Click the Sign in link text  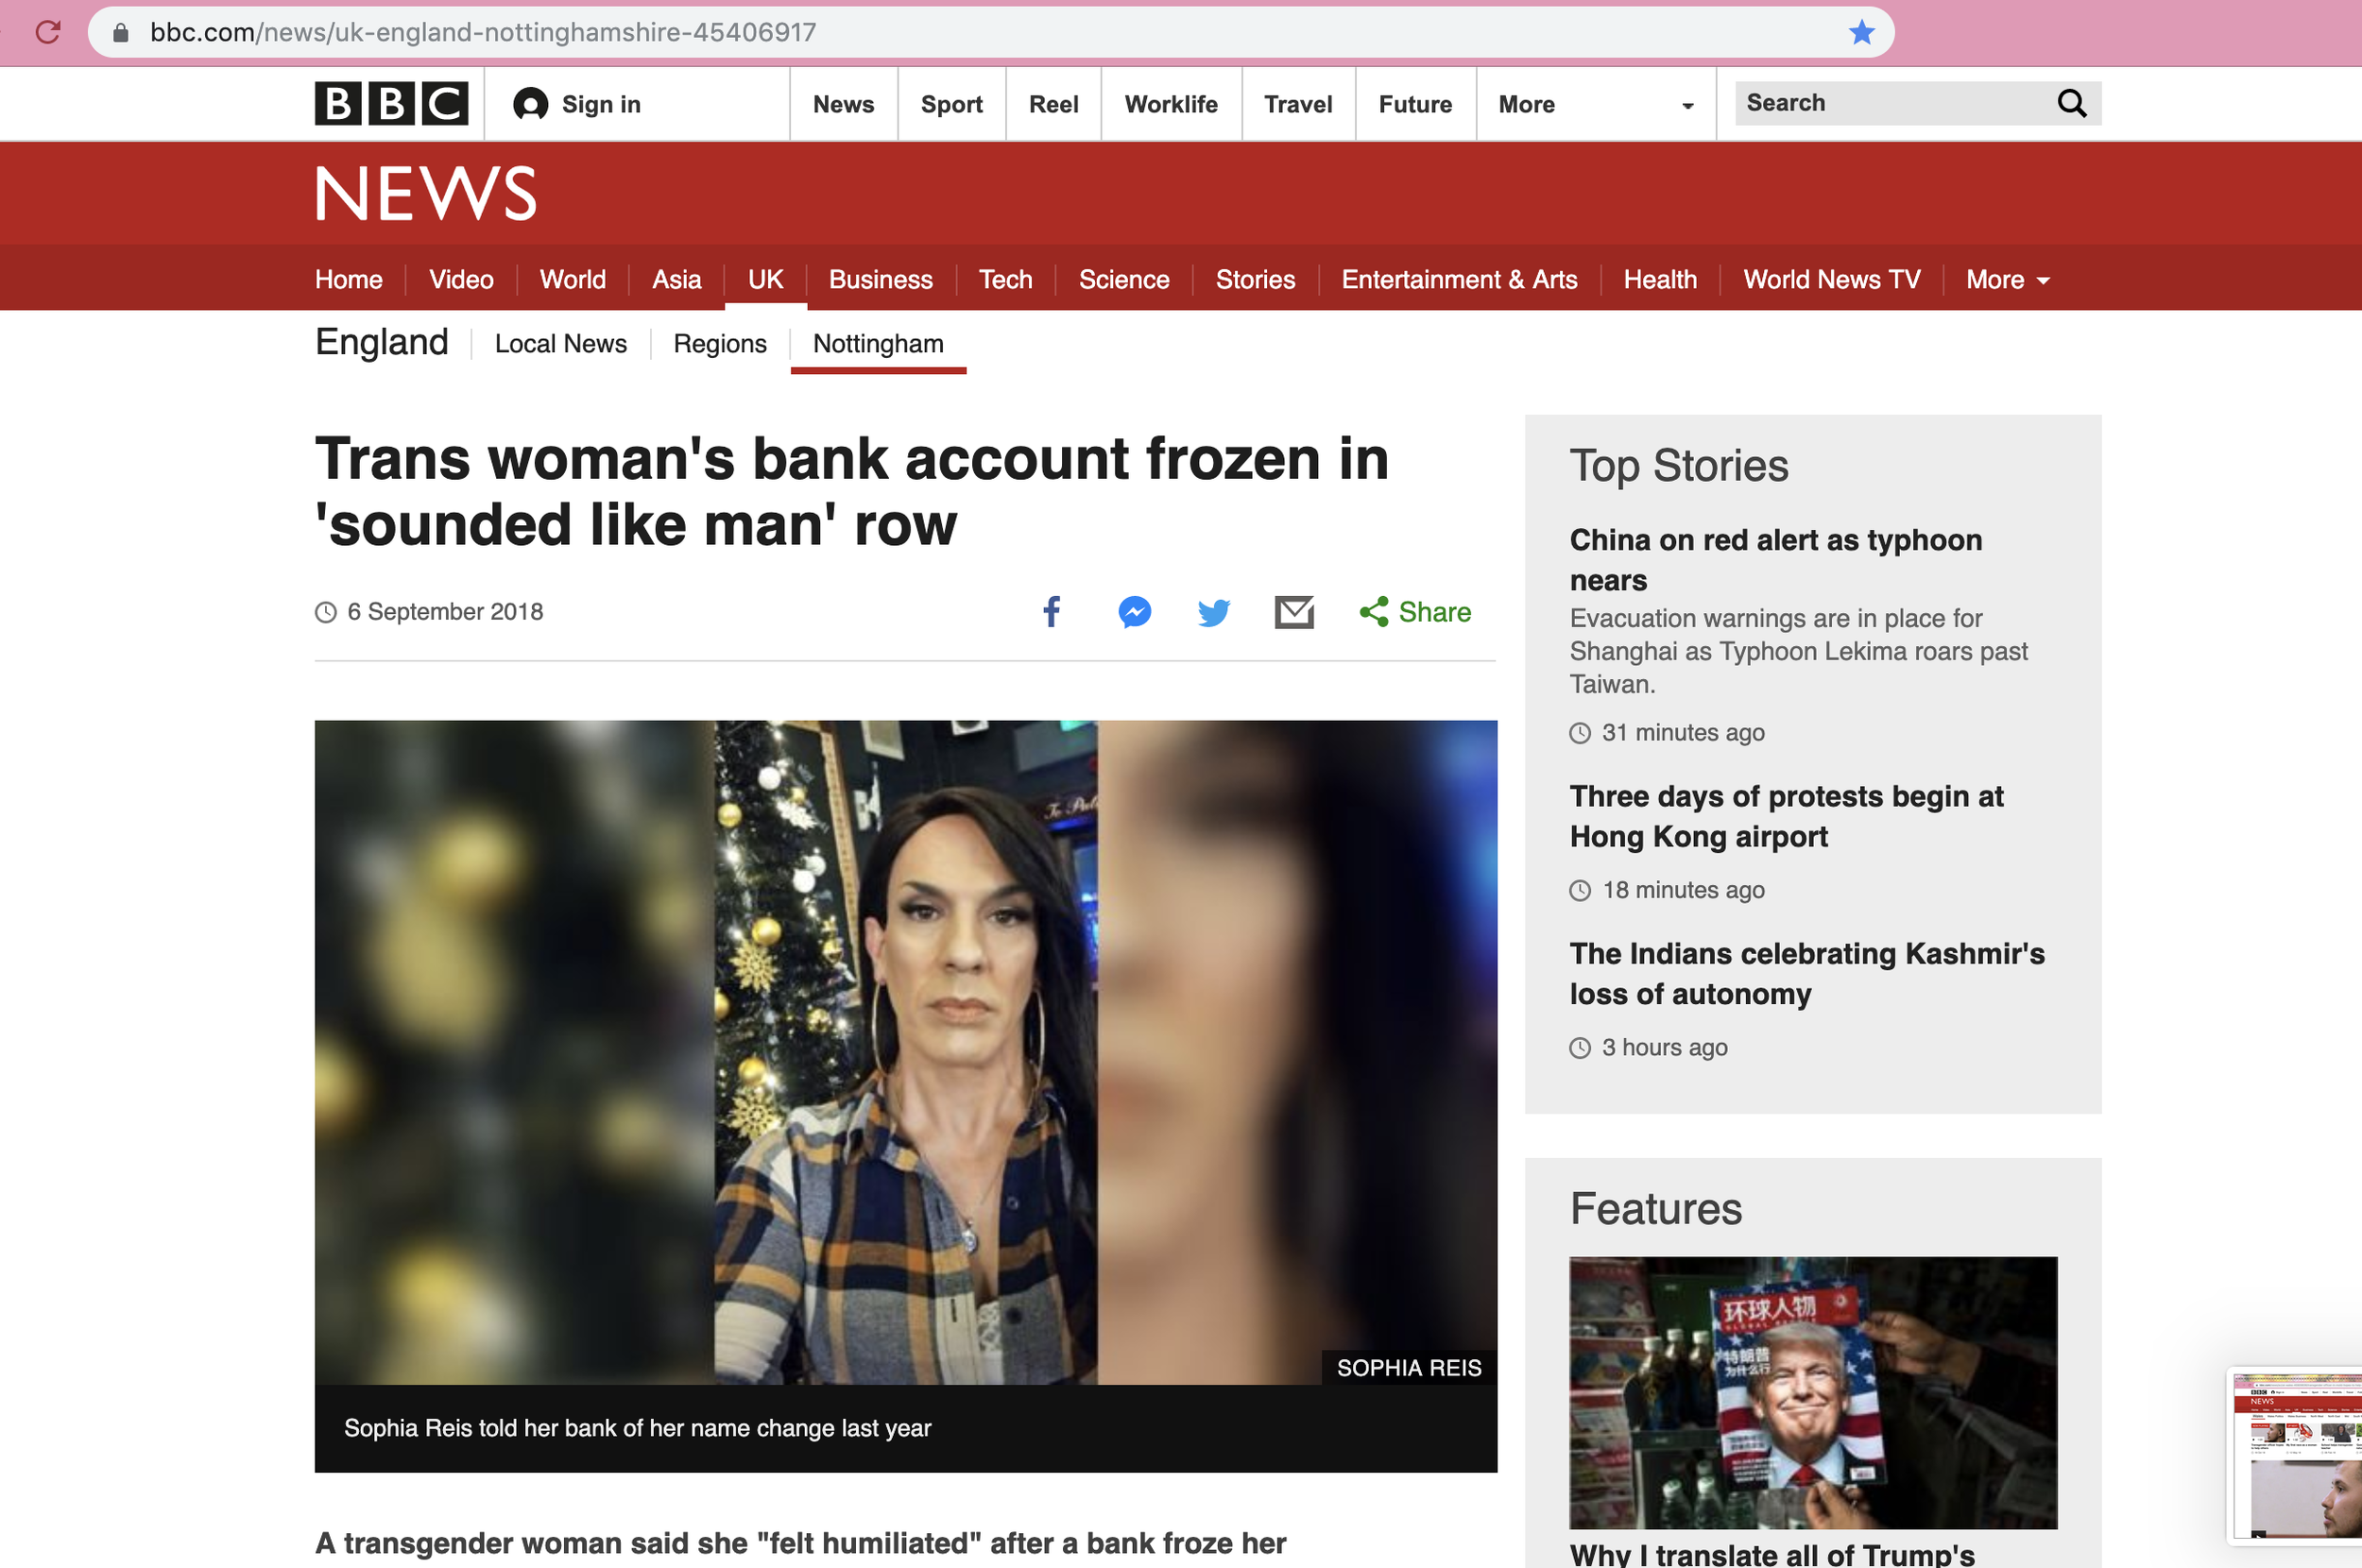(x=601, y=104)
